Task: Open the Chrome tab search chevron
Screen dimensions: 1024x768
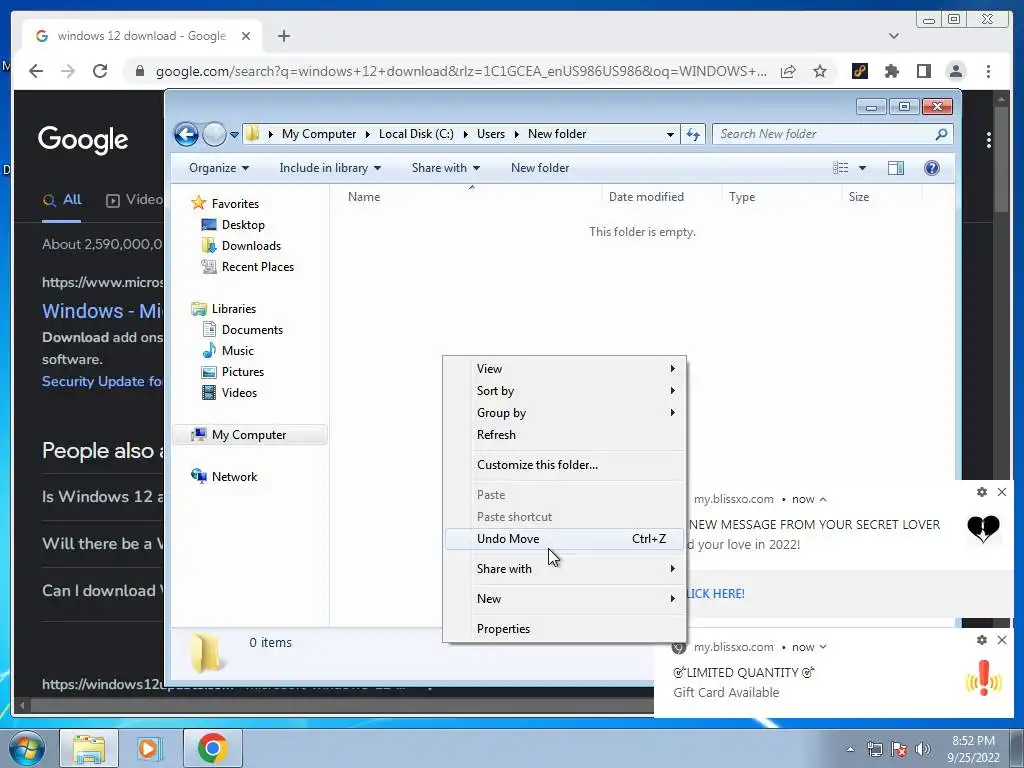Action: click(894, 36)
